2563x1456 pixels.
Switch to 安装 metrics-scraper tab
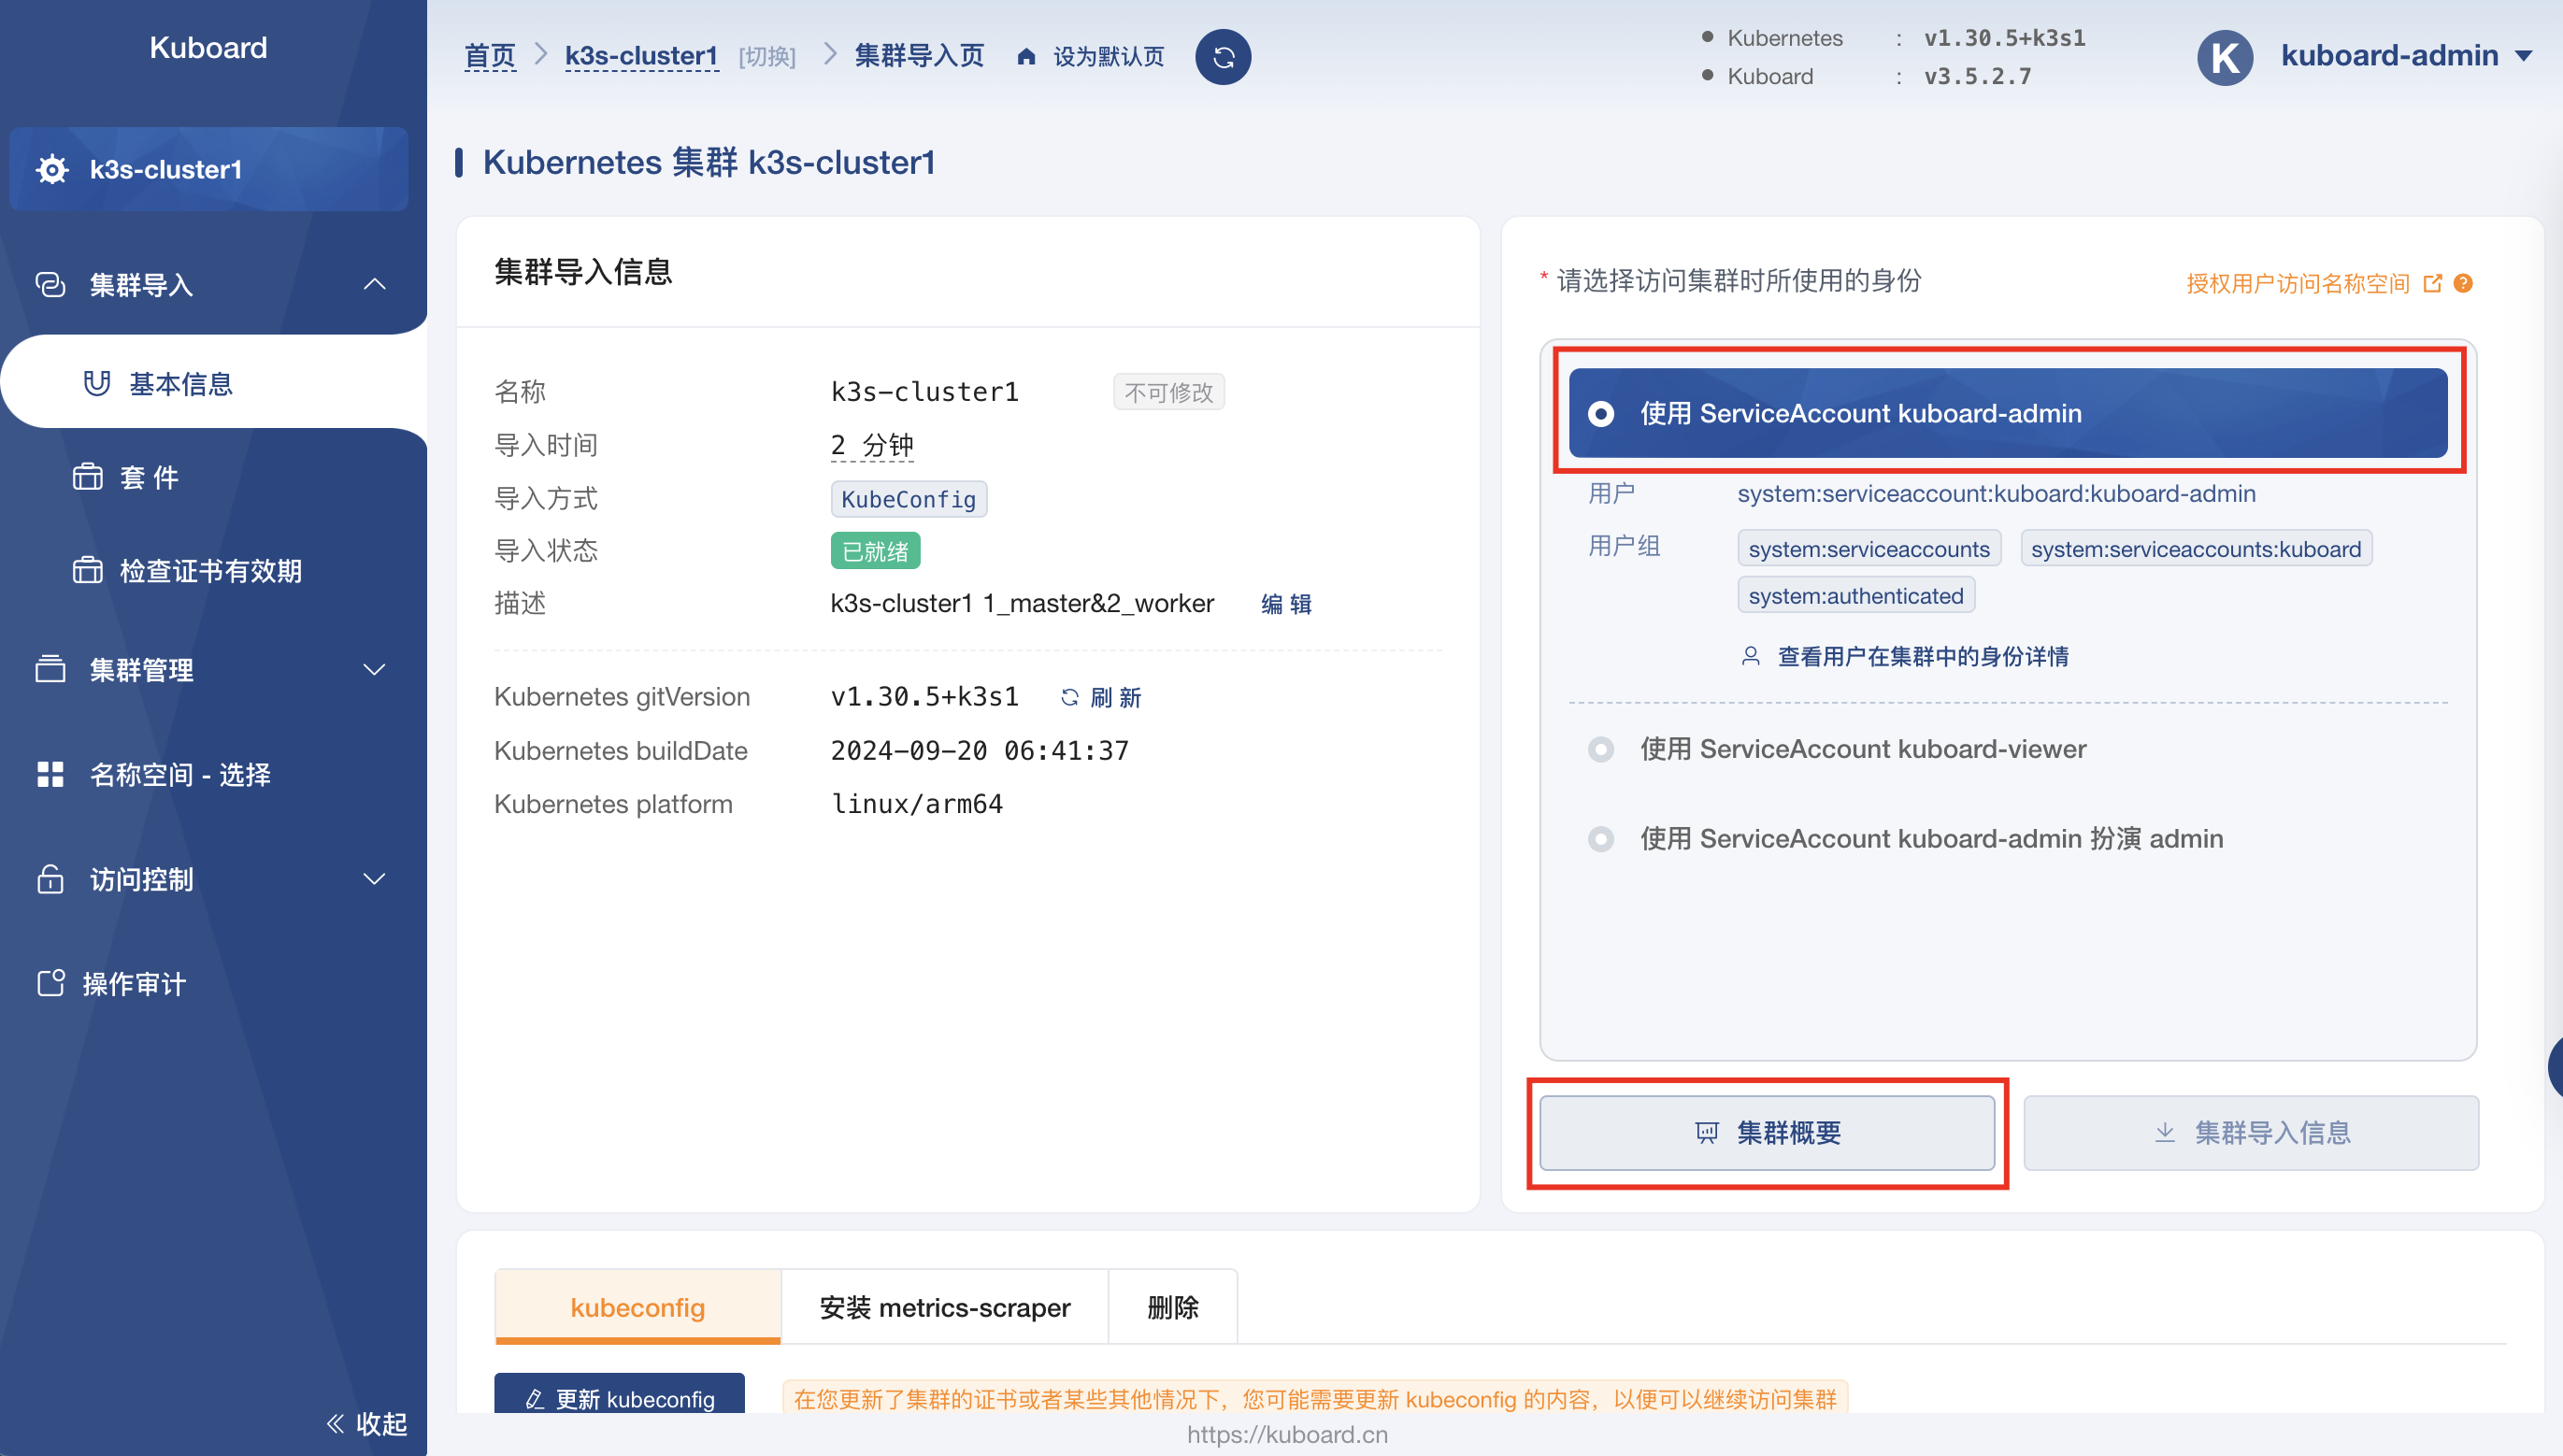[945, 1307]
